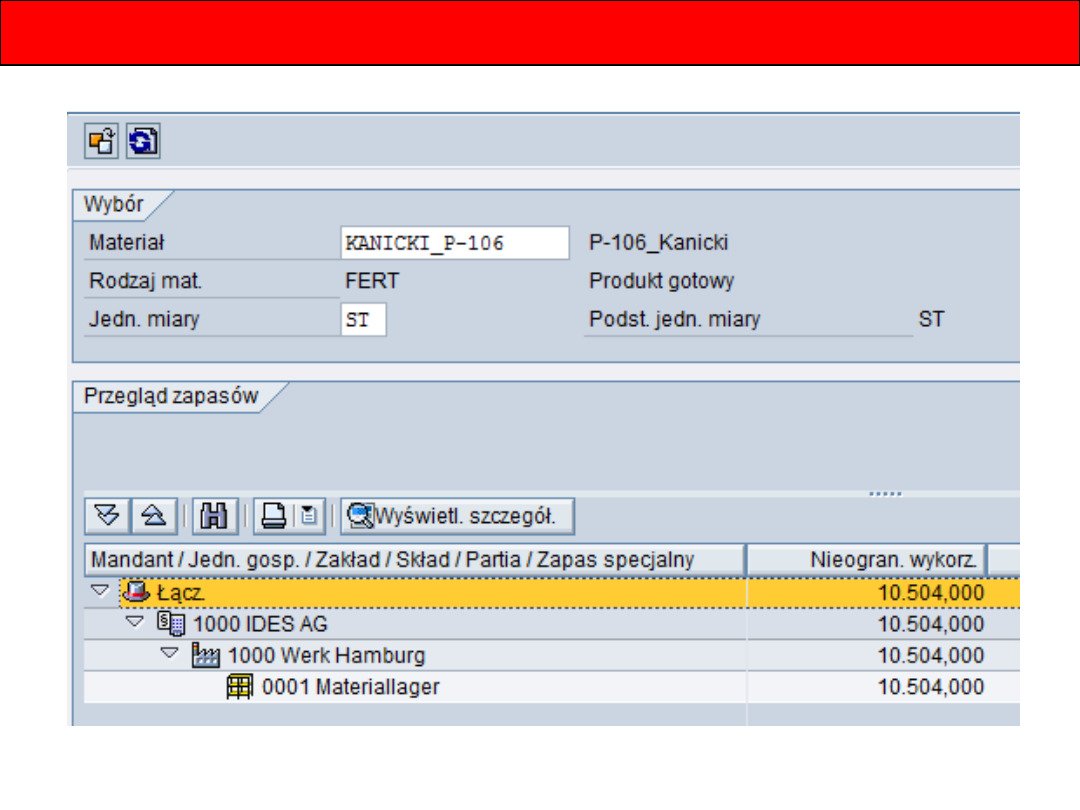Select the 0001 Materiallager storage row

[x=350, y=687]
